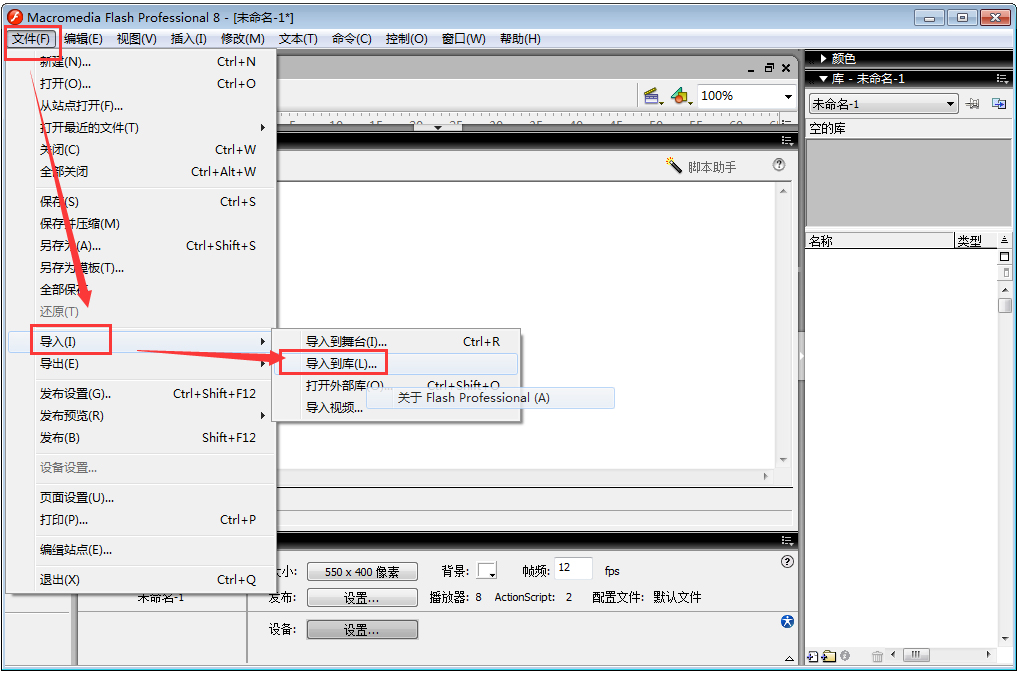1020x673 pixels.
Task: Minimize the document window
Action: [751, 68]
